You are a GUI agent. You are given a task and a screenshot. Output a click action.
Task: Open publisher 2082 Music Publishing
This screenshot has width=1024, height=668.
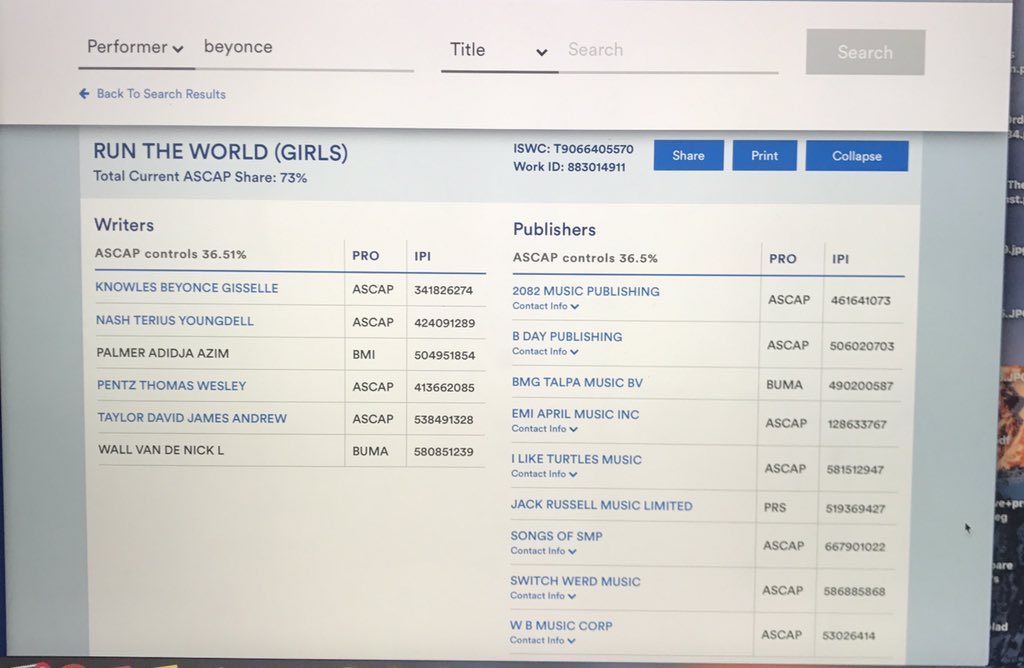pos(586,291)
